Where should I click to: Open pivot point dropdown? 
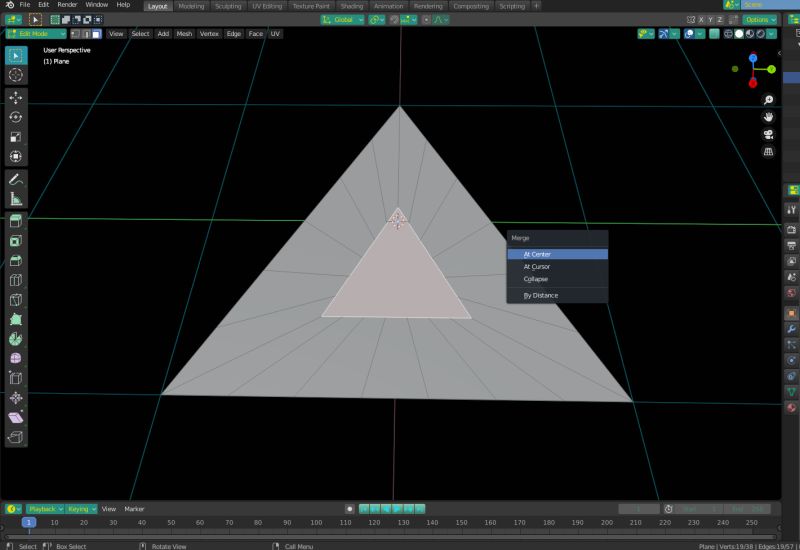(377, 20)
